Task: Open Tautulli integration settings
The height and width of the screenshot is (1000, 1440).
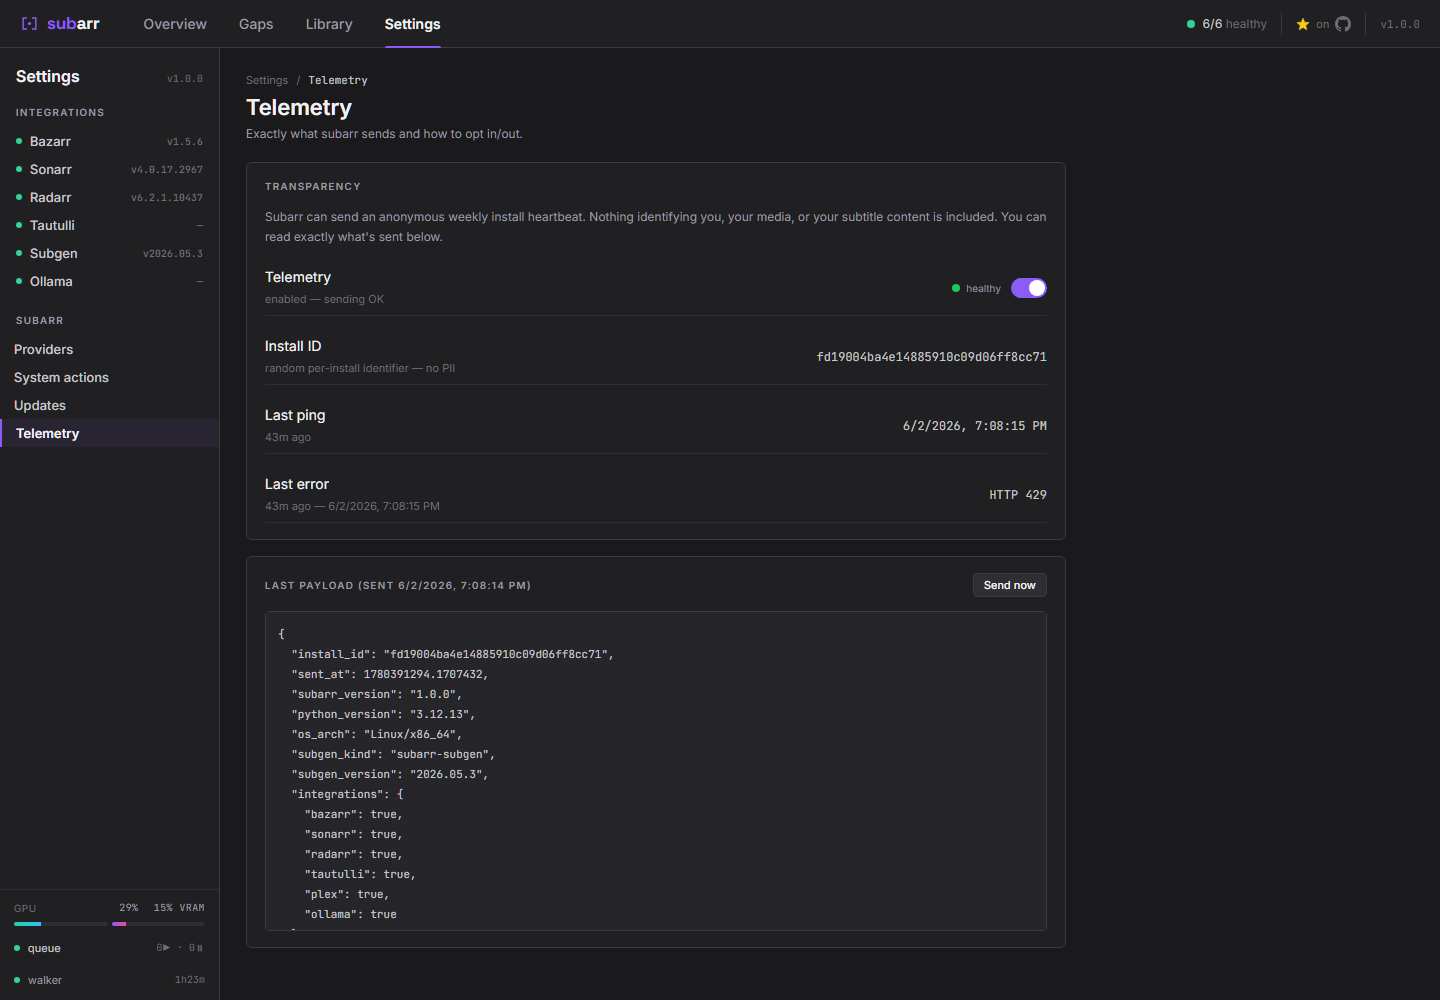Action: pos(110,225)
